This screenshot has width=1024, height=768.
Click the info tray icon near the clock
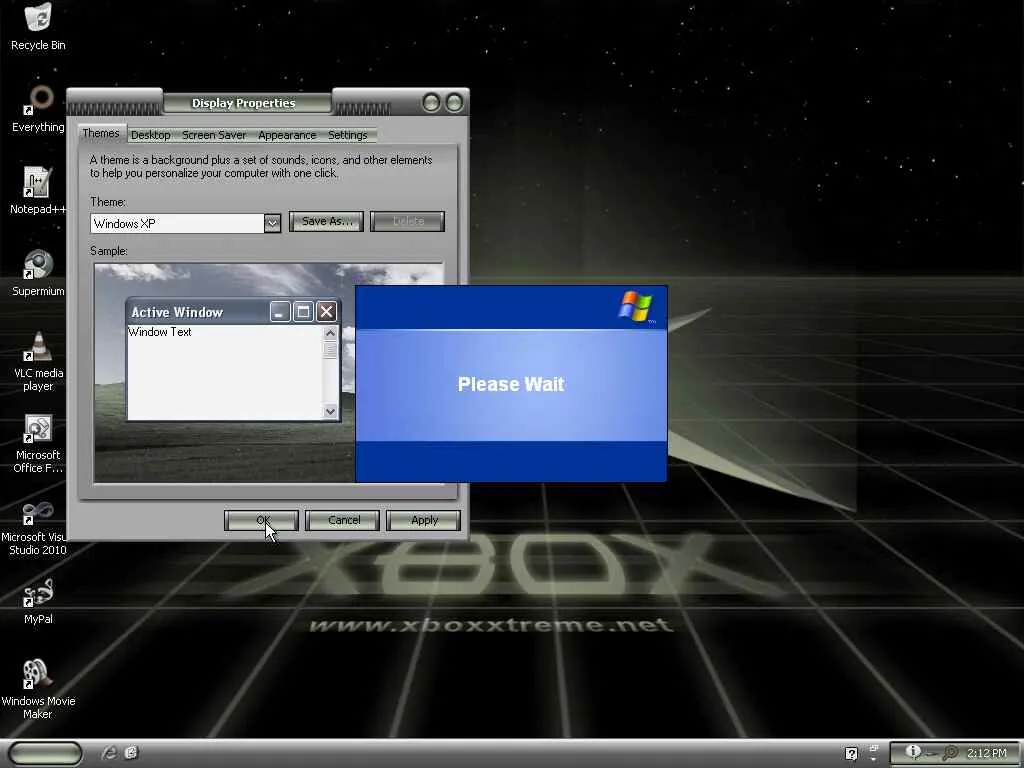click(913, 752)
